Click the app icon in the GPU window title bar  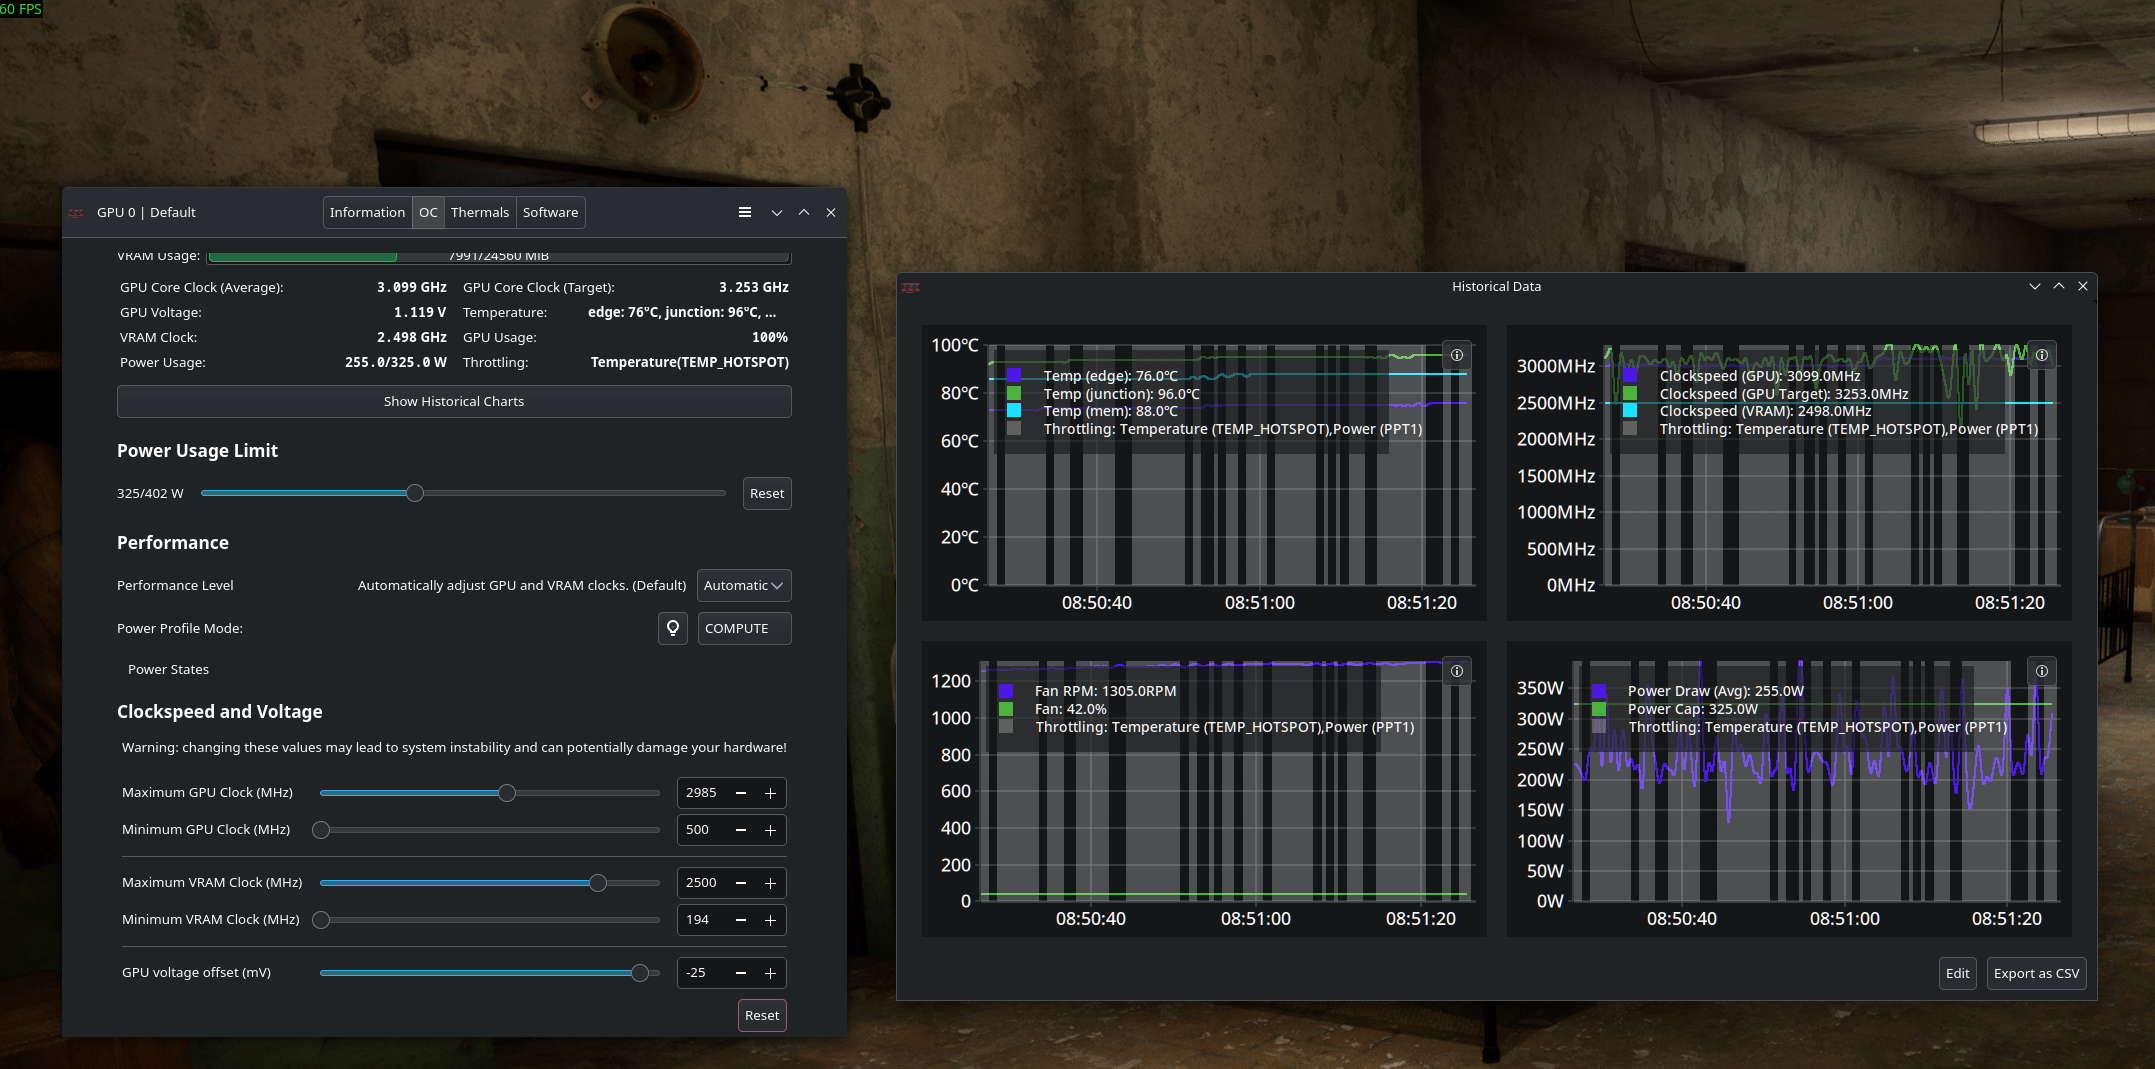76,213
